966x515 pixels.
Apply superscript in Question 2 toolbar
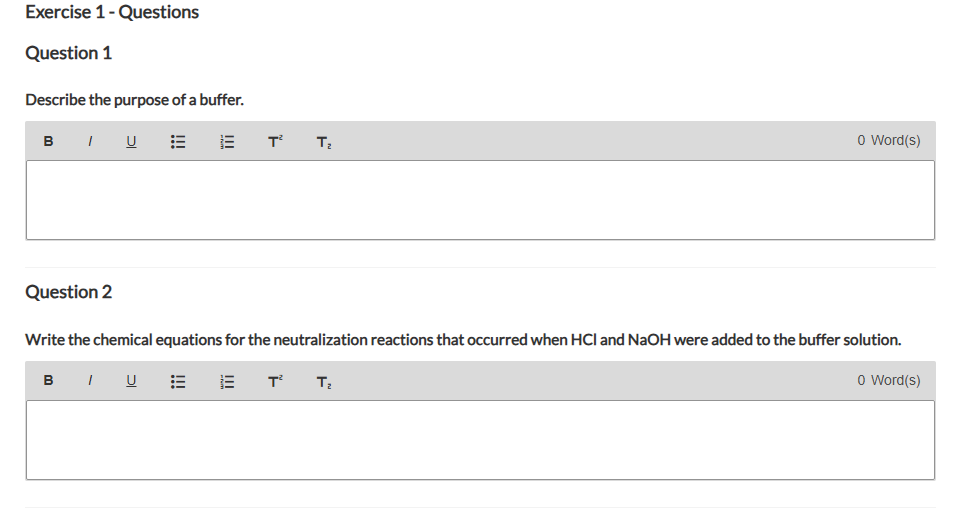point(275,382)
